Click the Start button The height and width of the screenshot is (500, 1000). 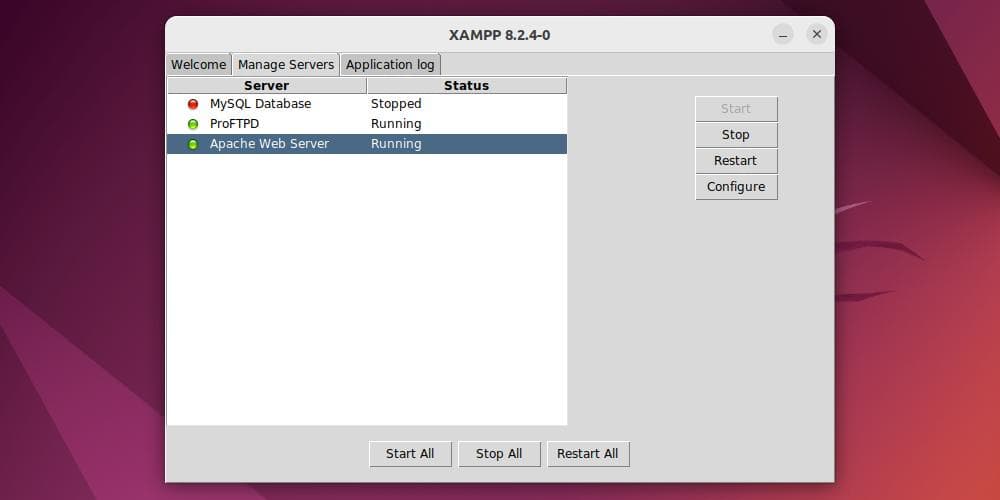[736, 108]
